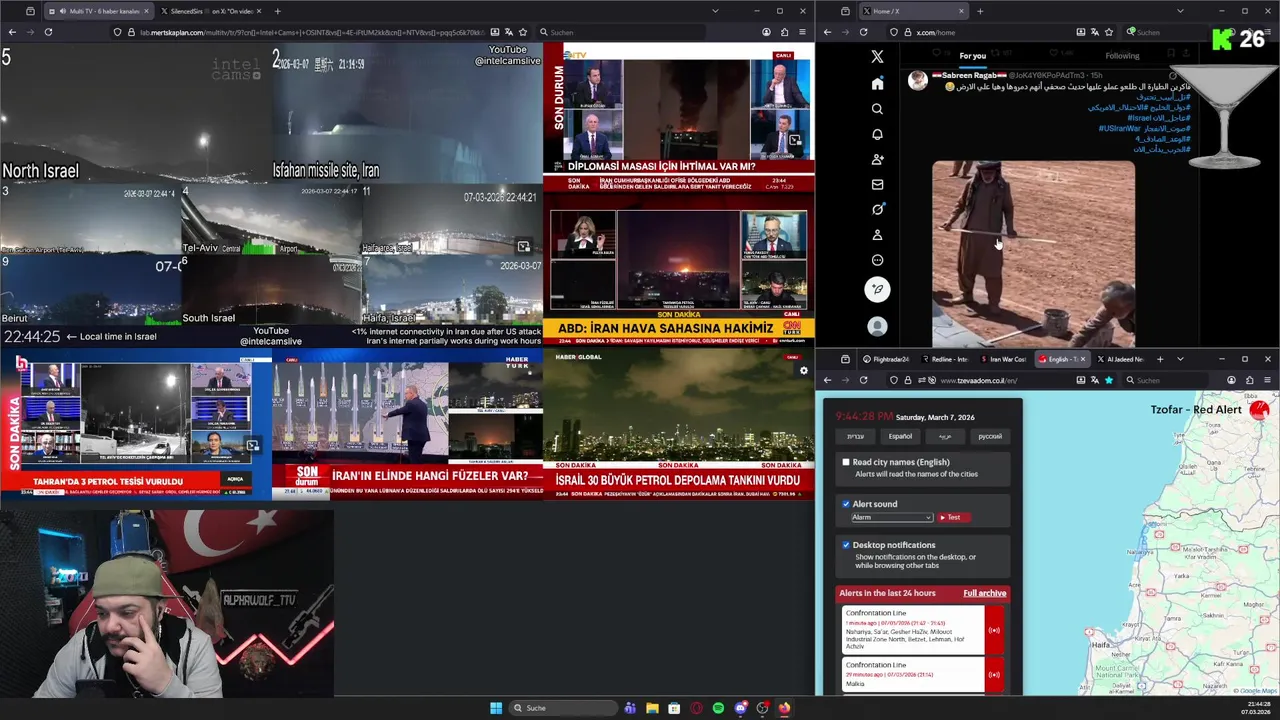Viewport: 1280px width, 720px height.
Task: Click translate icon in x.com address bar
Action: (x=1095, y=32)
